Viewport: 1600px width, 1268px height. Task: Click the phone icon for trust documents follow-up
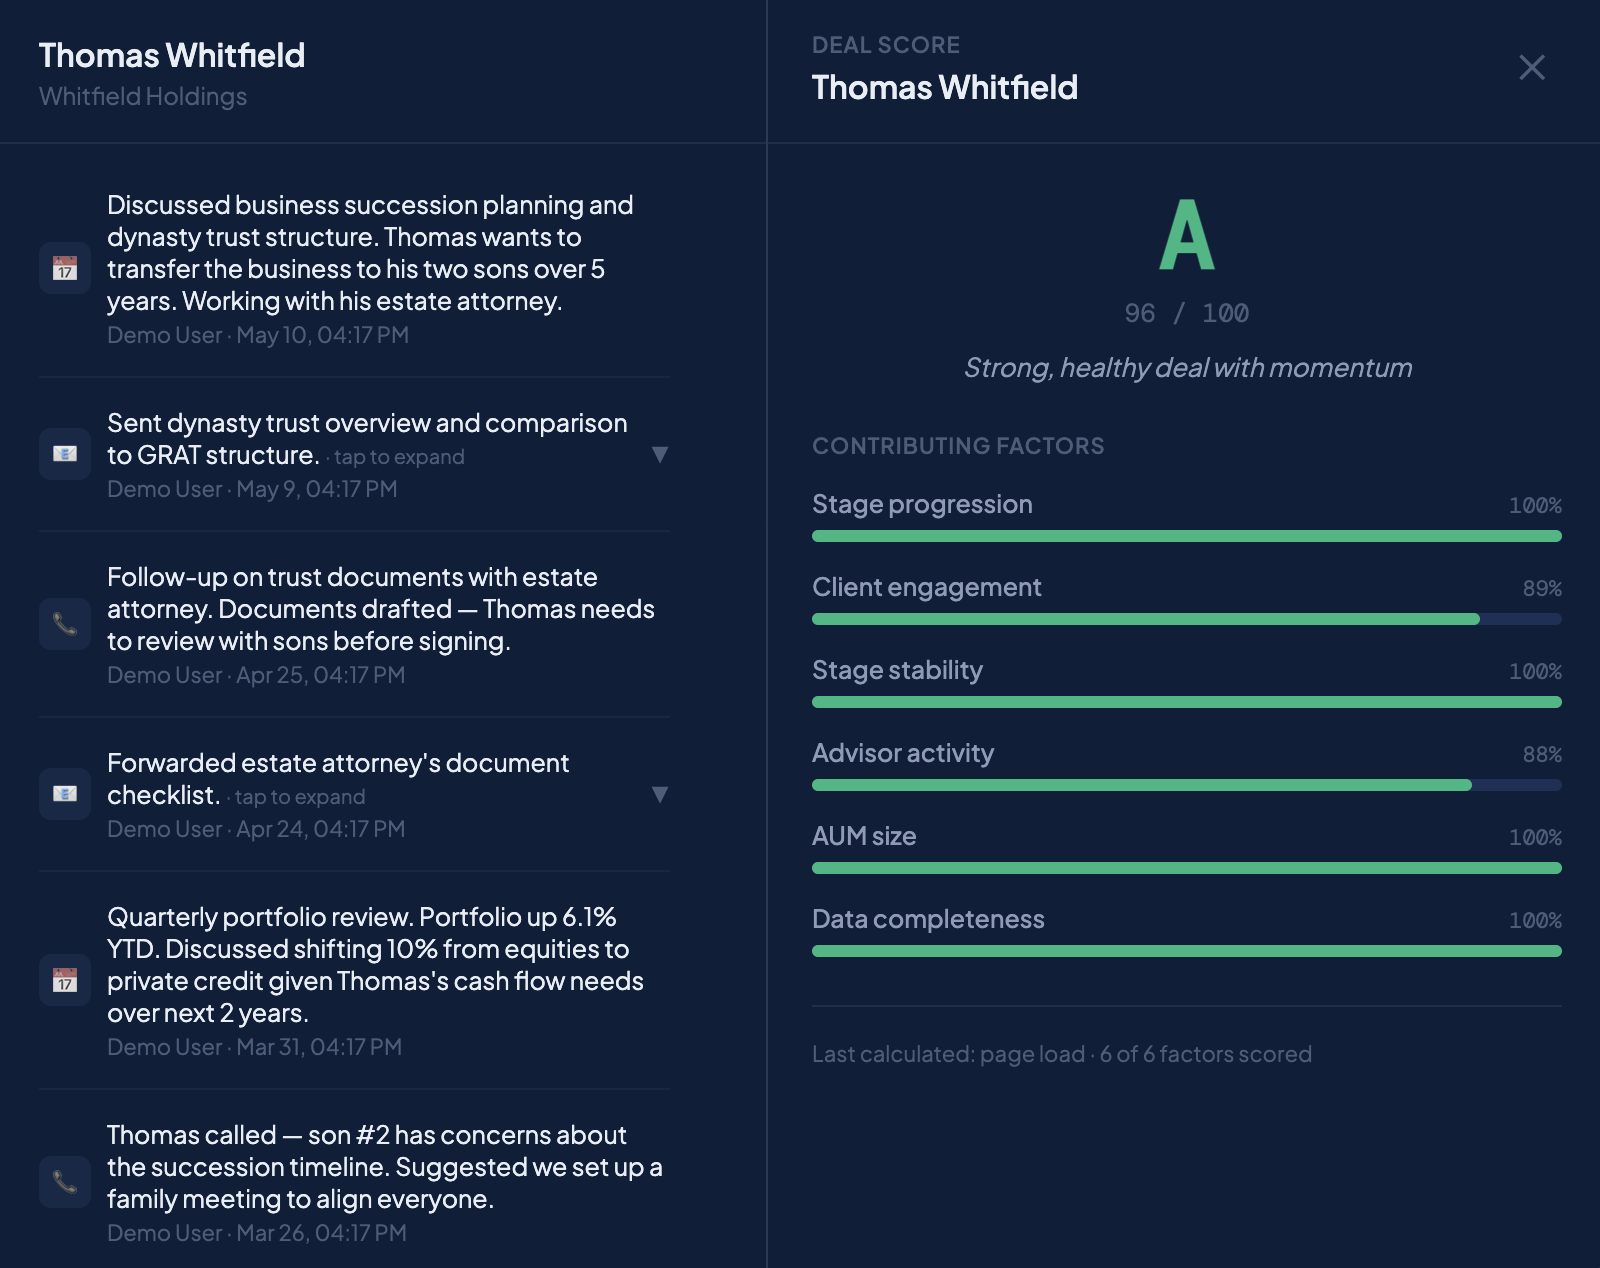[65, 624]
